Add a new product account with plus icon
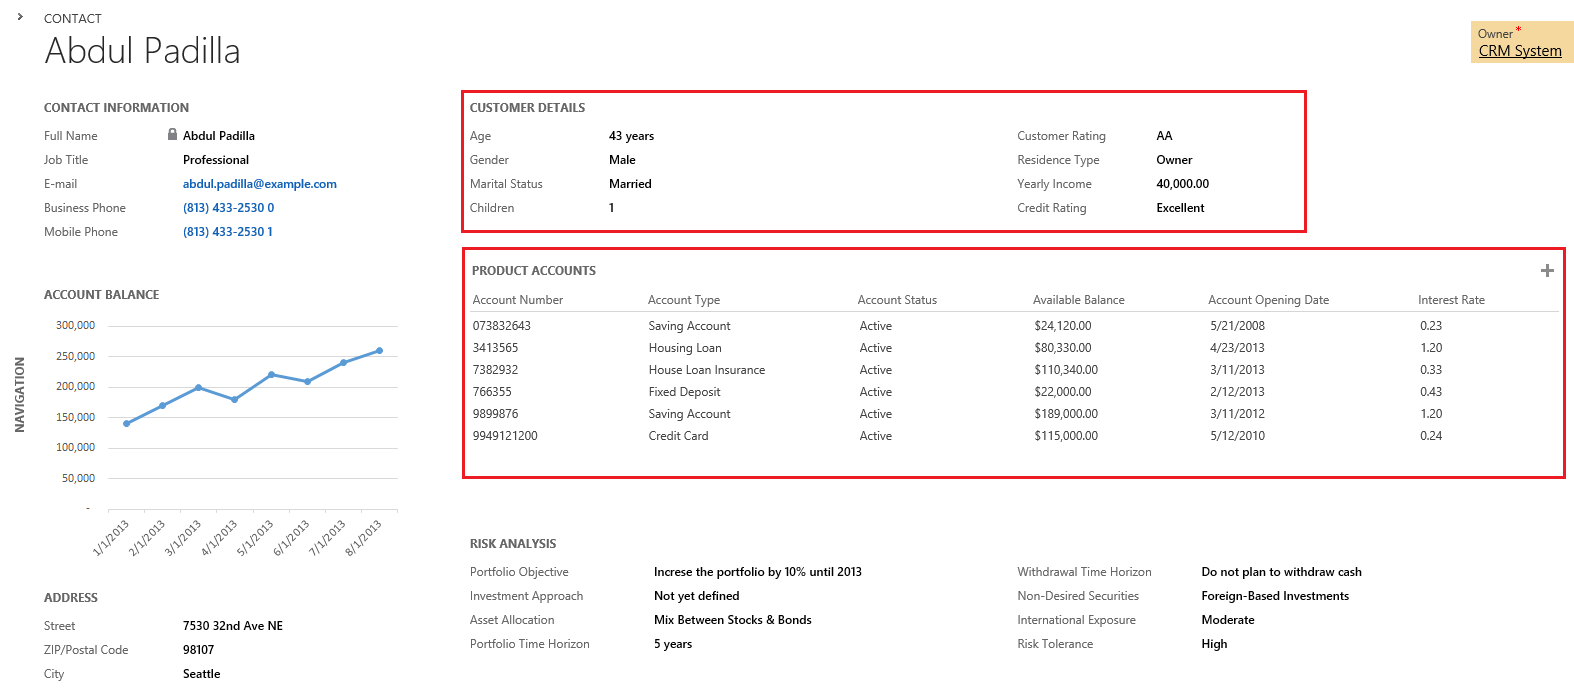Viewport: 1574px width, 694px height. [1547, 271]
